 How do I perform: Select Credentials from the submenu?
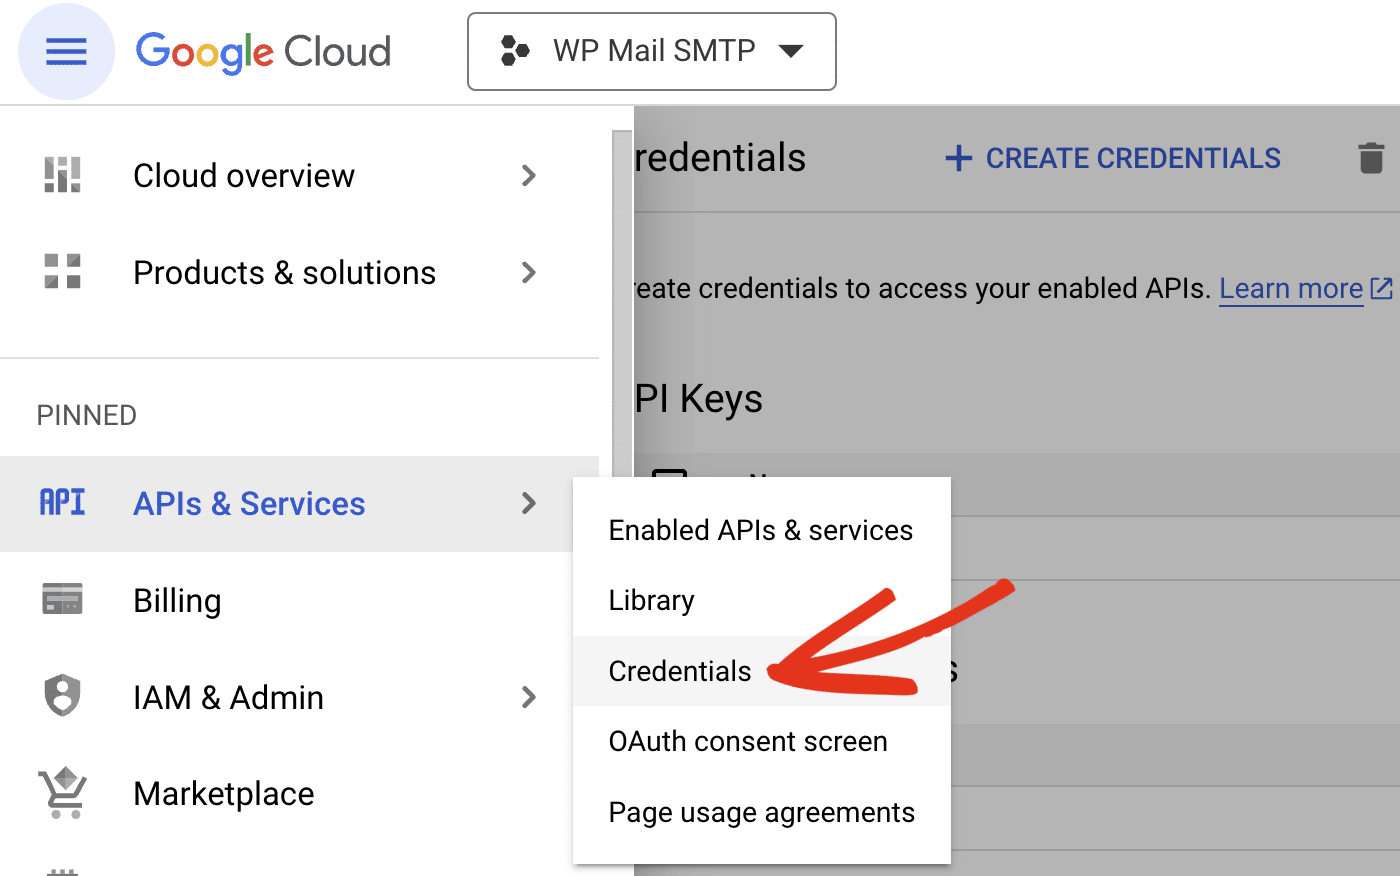(x=680, y=671)
